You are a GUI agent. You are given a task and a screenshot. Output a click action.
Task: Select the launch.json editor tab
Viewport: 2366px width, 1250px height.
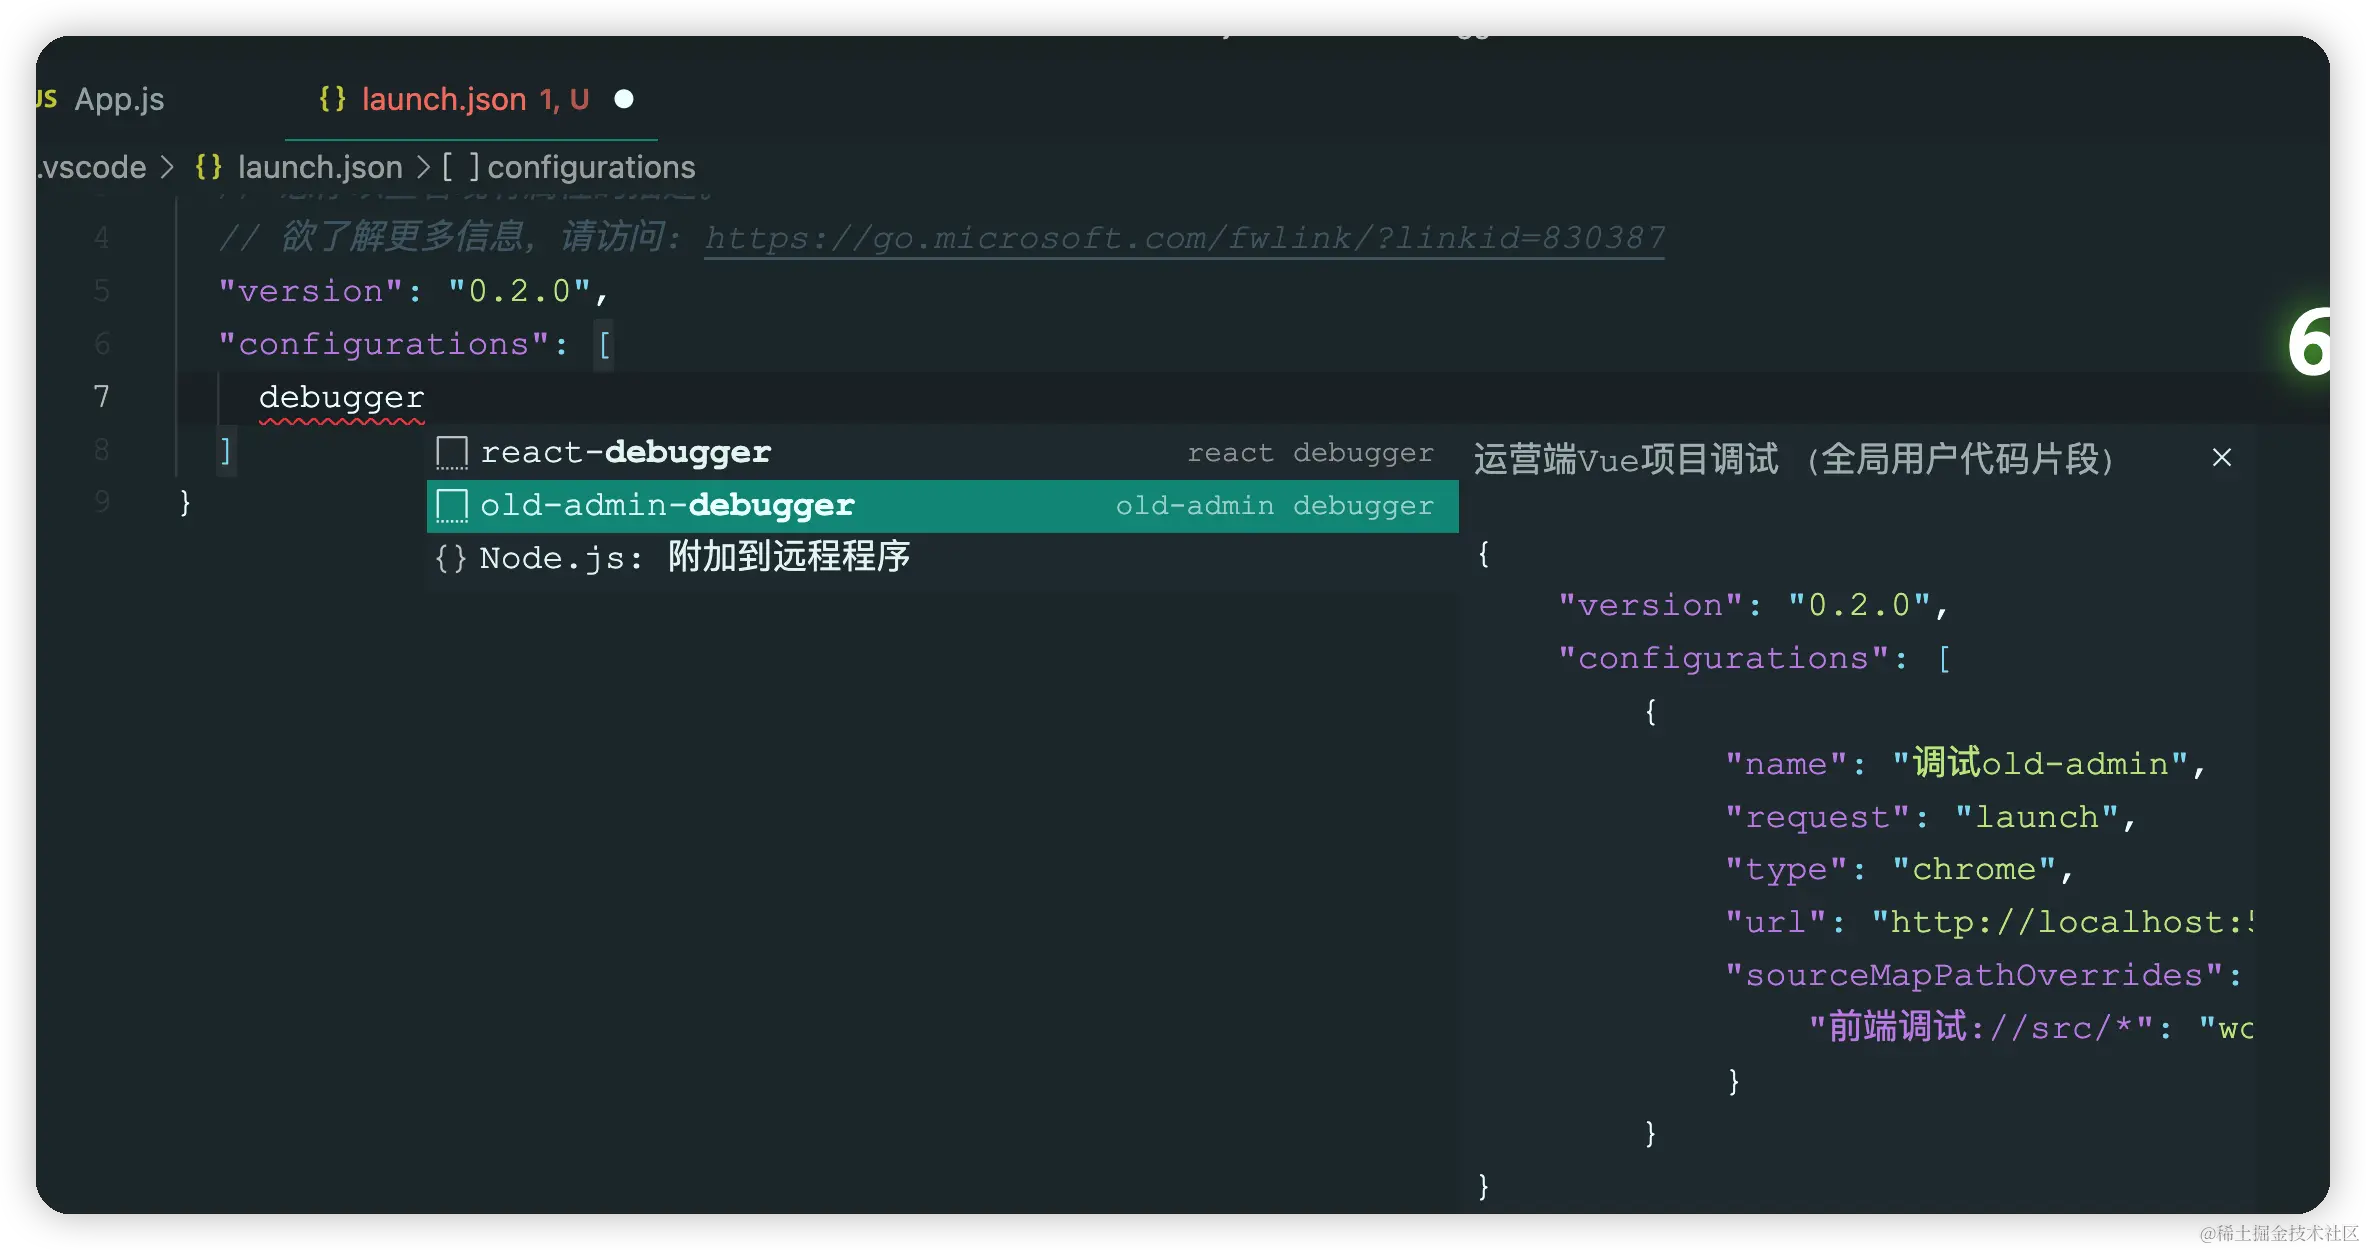click(x=471, y=99)
